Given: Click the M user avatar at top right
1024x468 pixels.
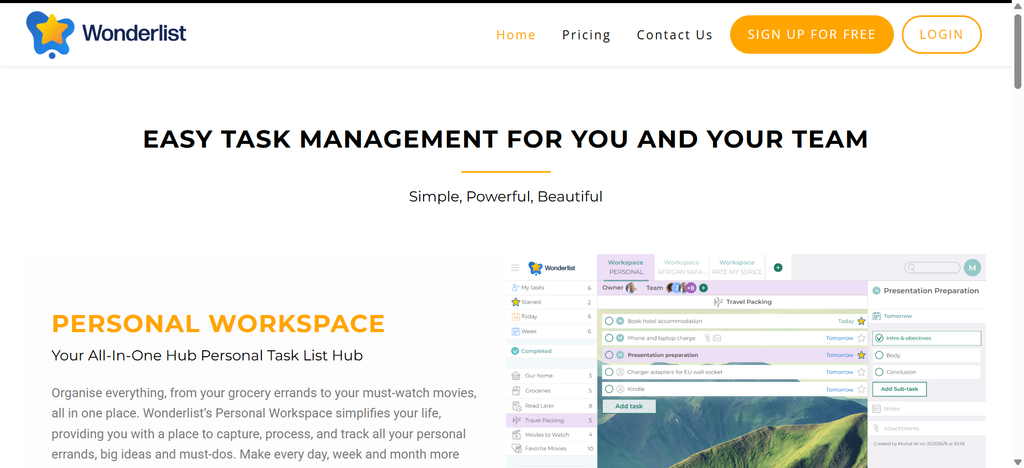Looking at the screenshot, I should [x=972, y=268].
